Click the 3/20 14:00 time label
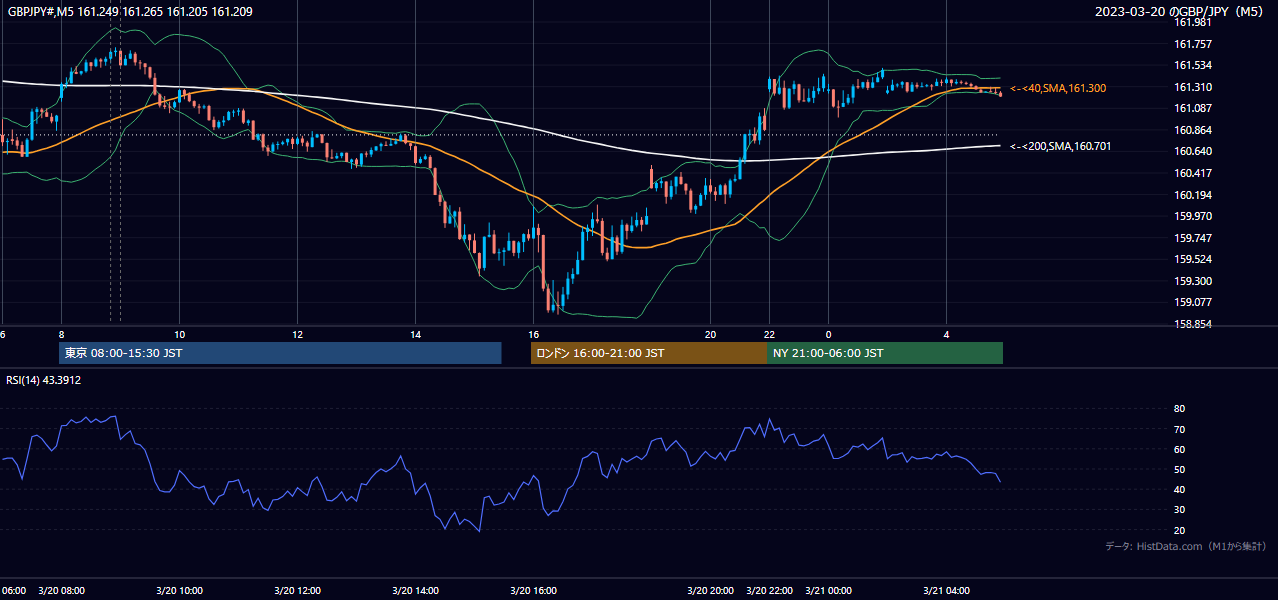This screenshot has height=600, width=1278. (415, 591)
